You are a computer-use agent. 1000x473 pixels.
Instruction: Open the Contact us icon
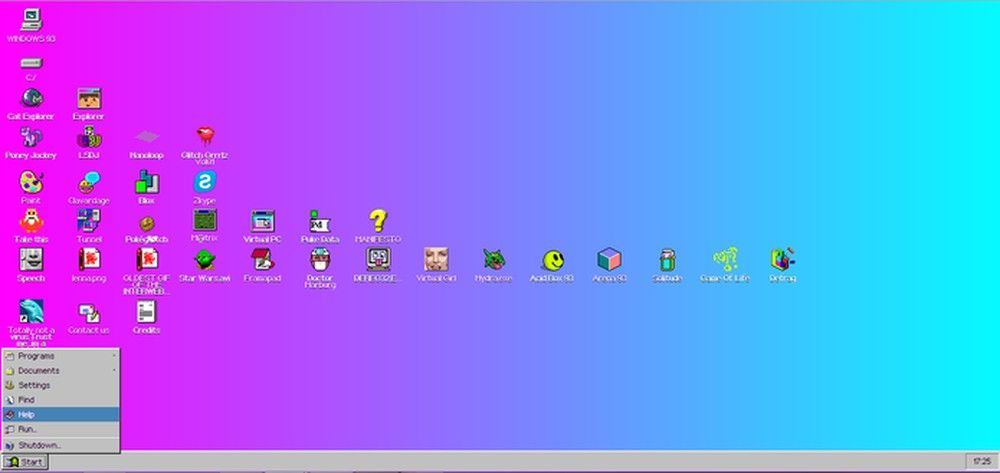click(89, 312)
